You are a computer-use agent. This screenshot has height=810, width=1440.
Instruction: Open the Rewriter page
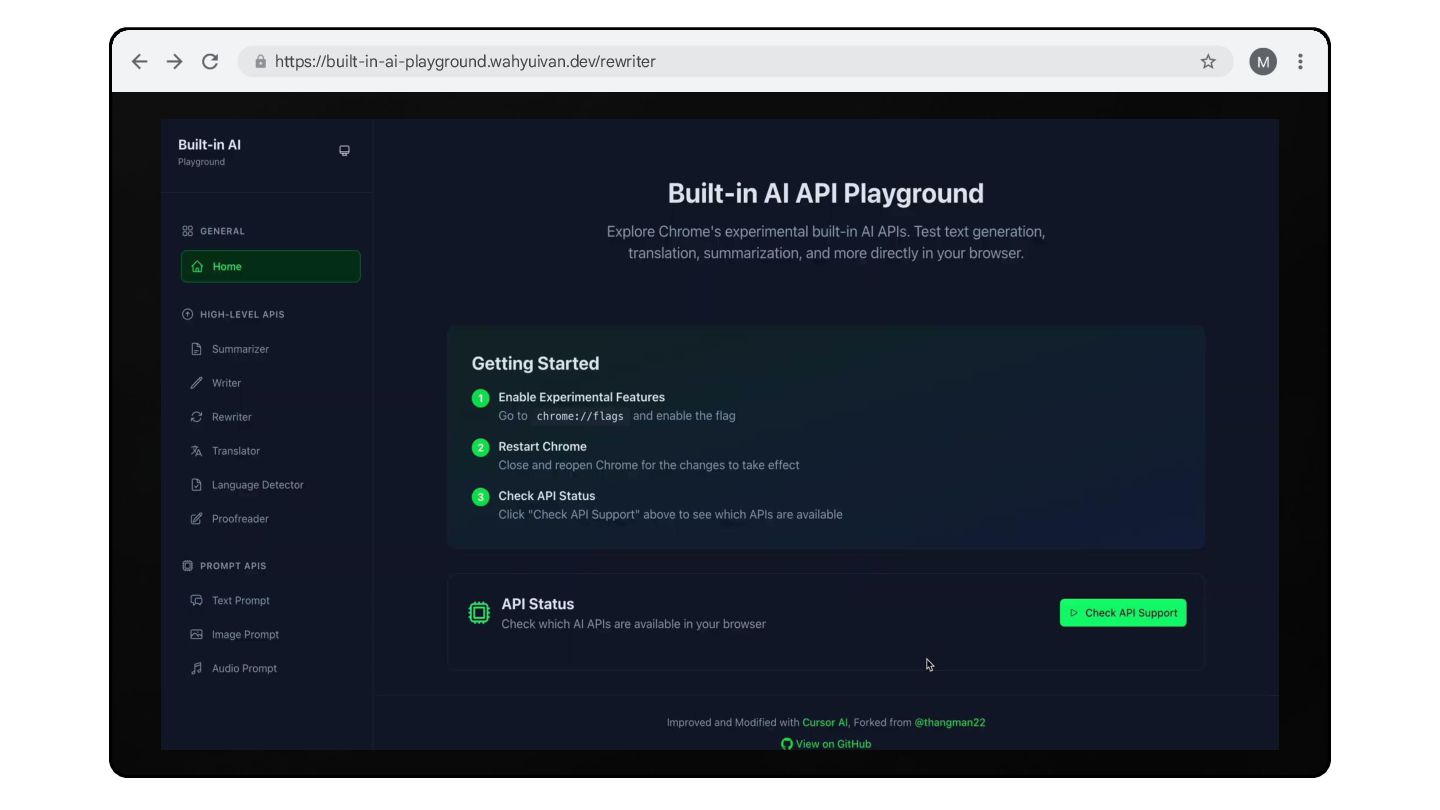[x=270, y=417]
